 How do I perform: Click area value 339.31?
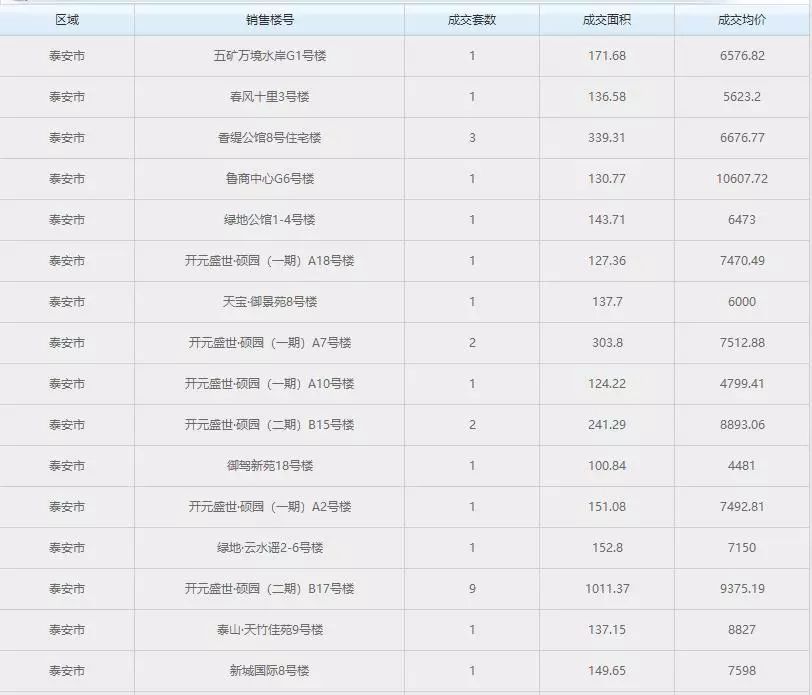pos(607,138)
